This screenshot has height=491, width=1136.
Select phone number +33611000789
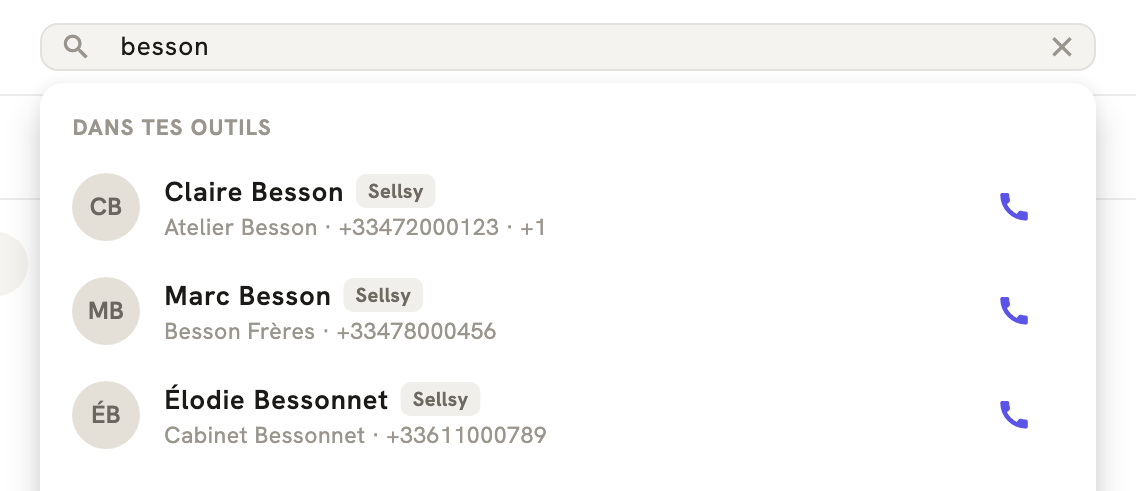[x=466, y=435]
